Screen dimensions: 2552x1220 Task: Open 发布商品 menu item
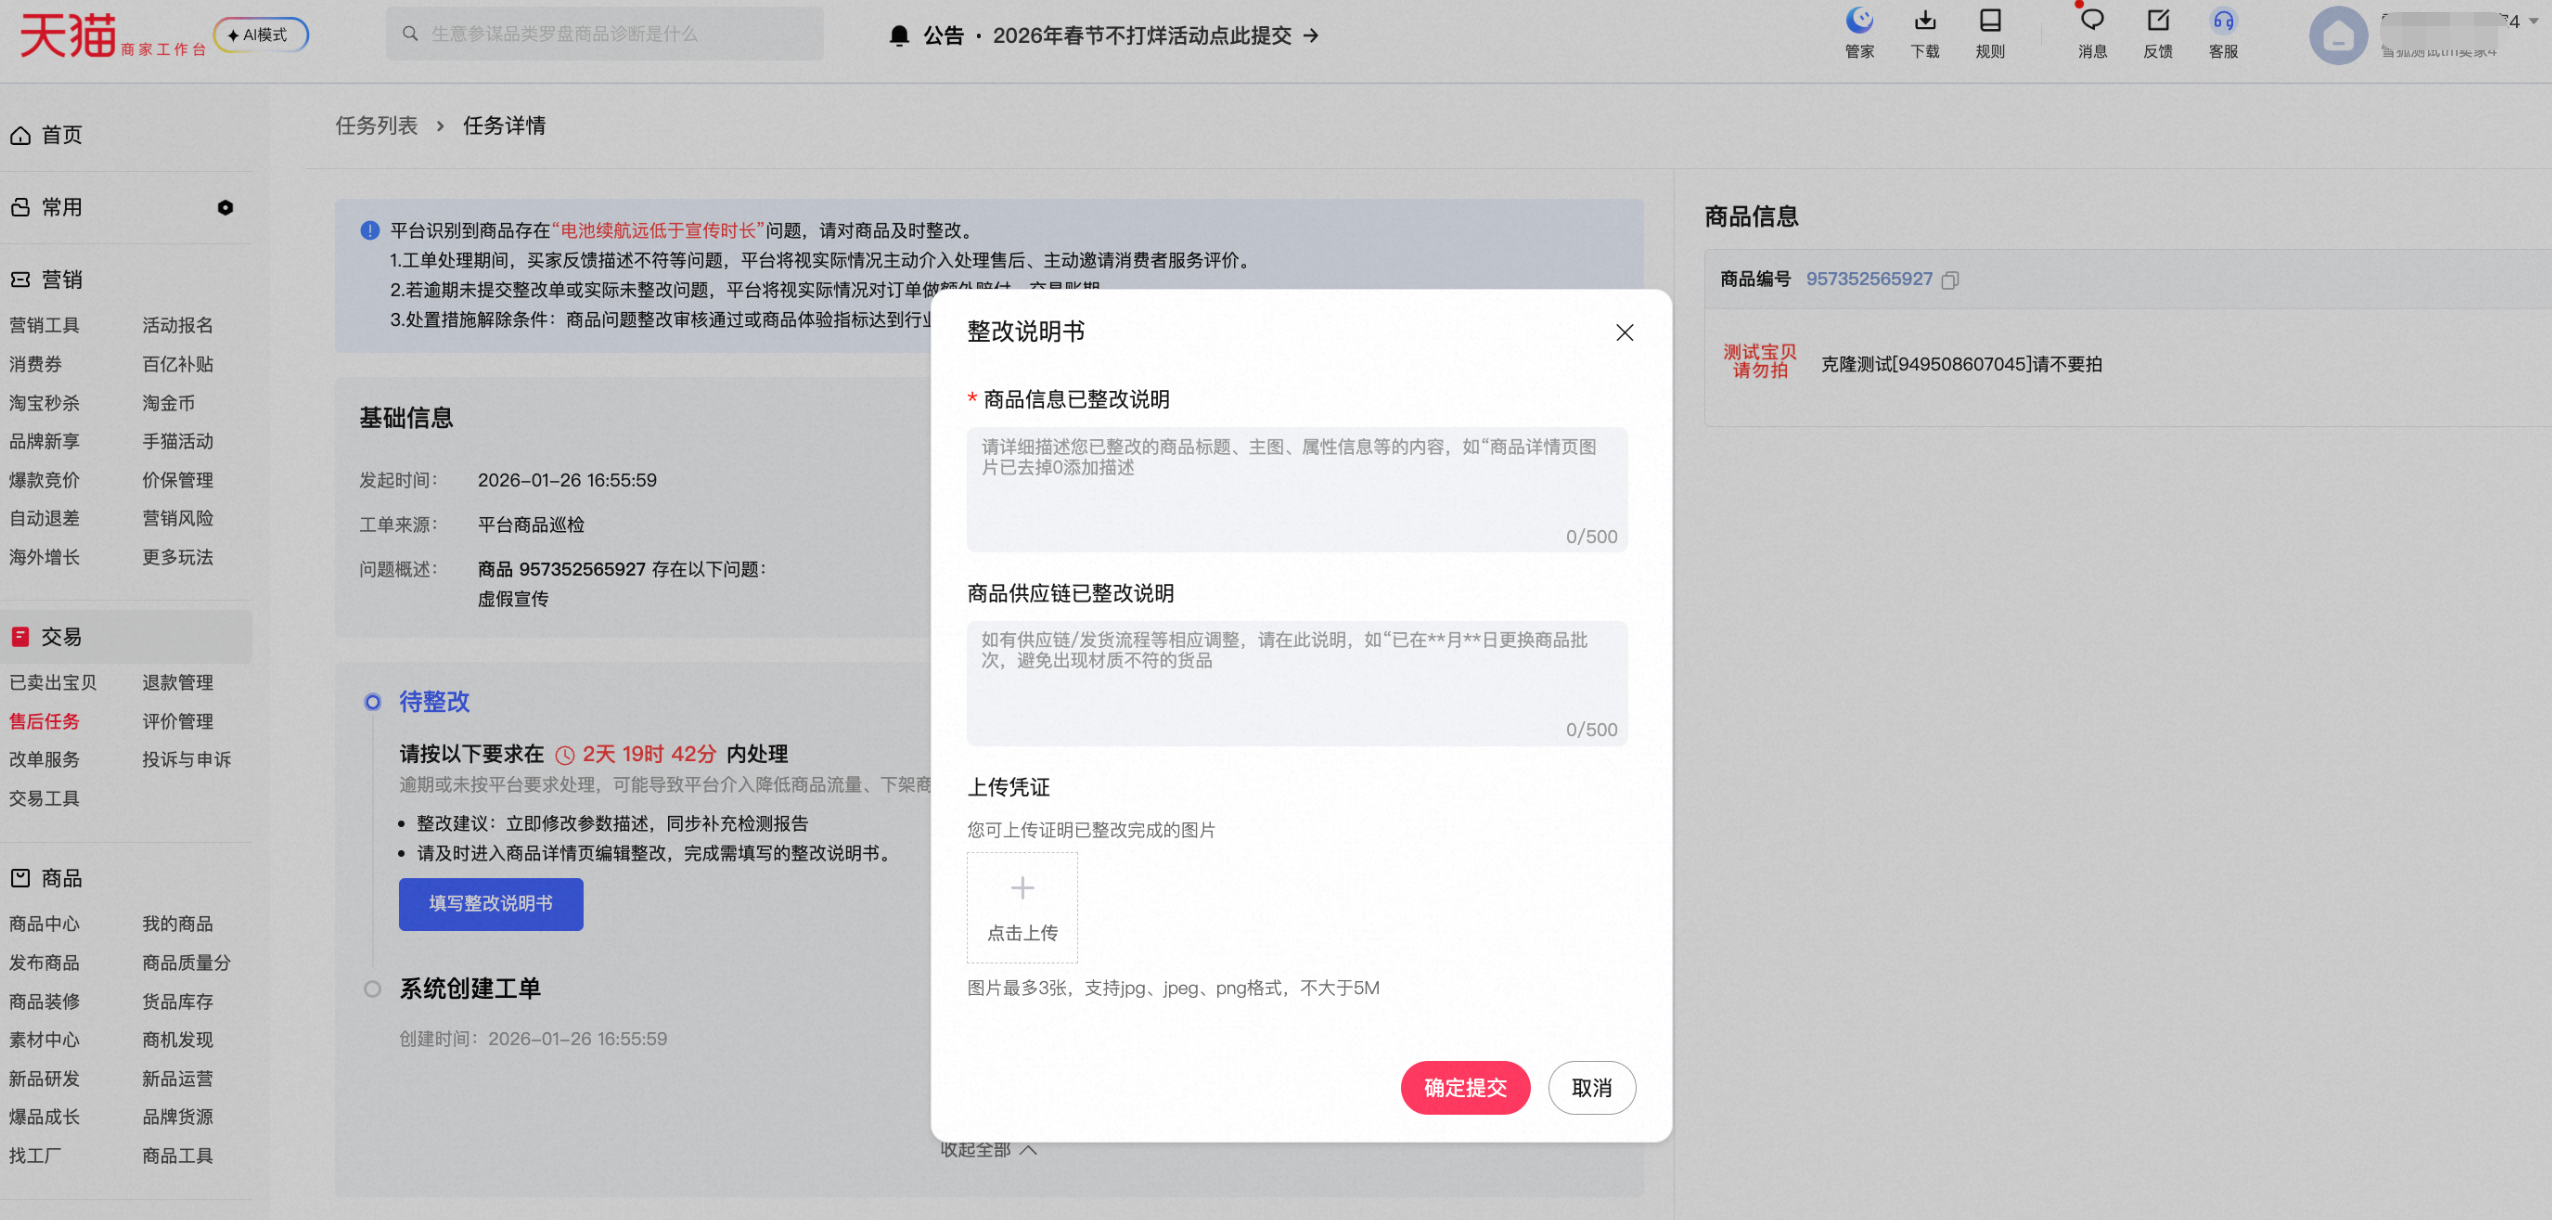[44, 963]
